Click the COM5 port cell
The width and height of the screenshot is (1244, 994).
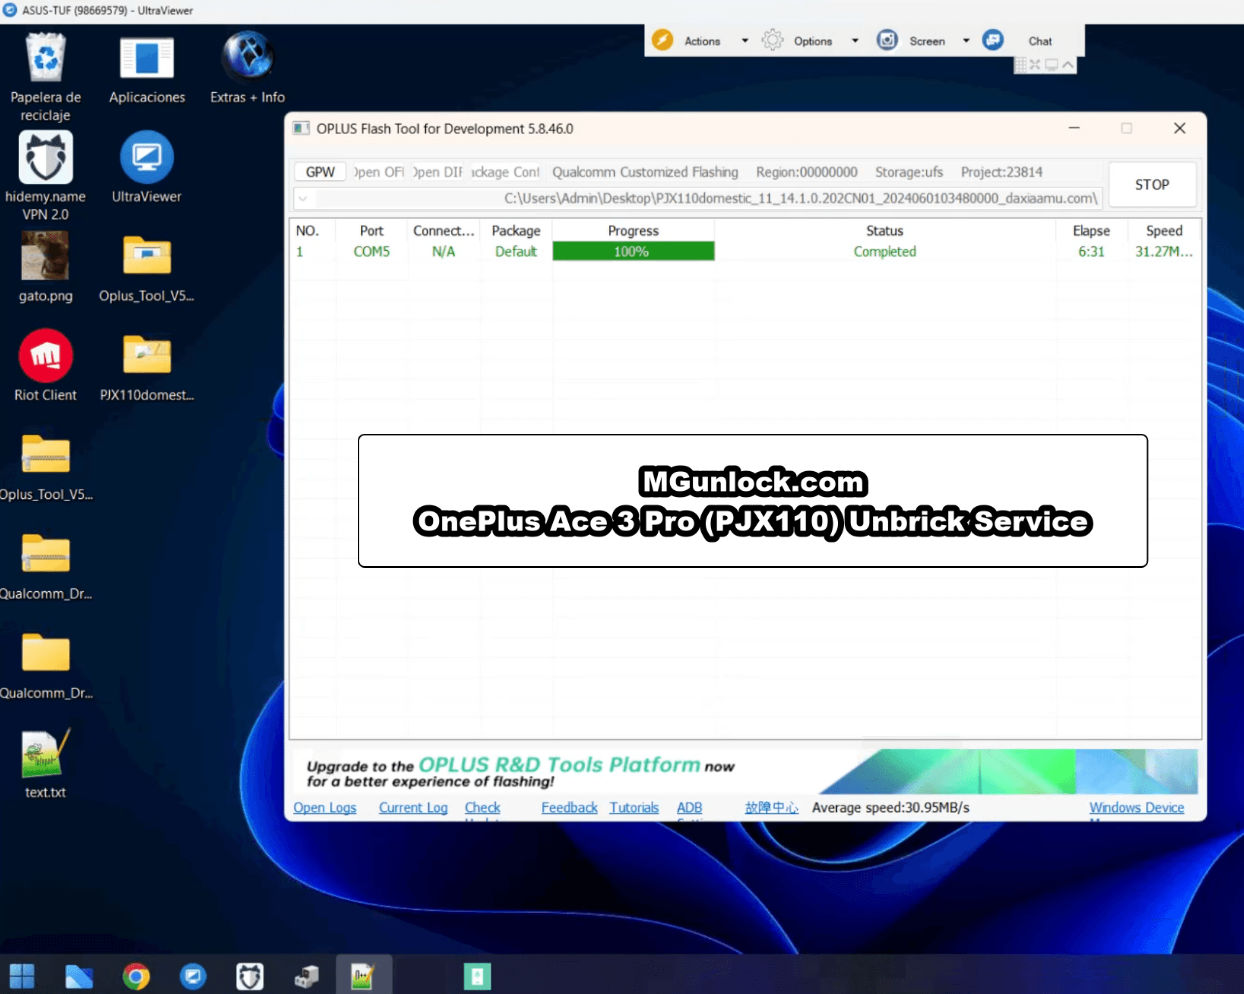coord(372,251)
